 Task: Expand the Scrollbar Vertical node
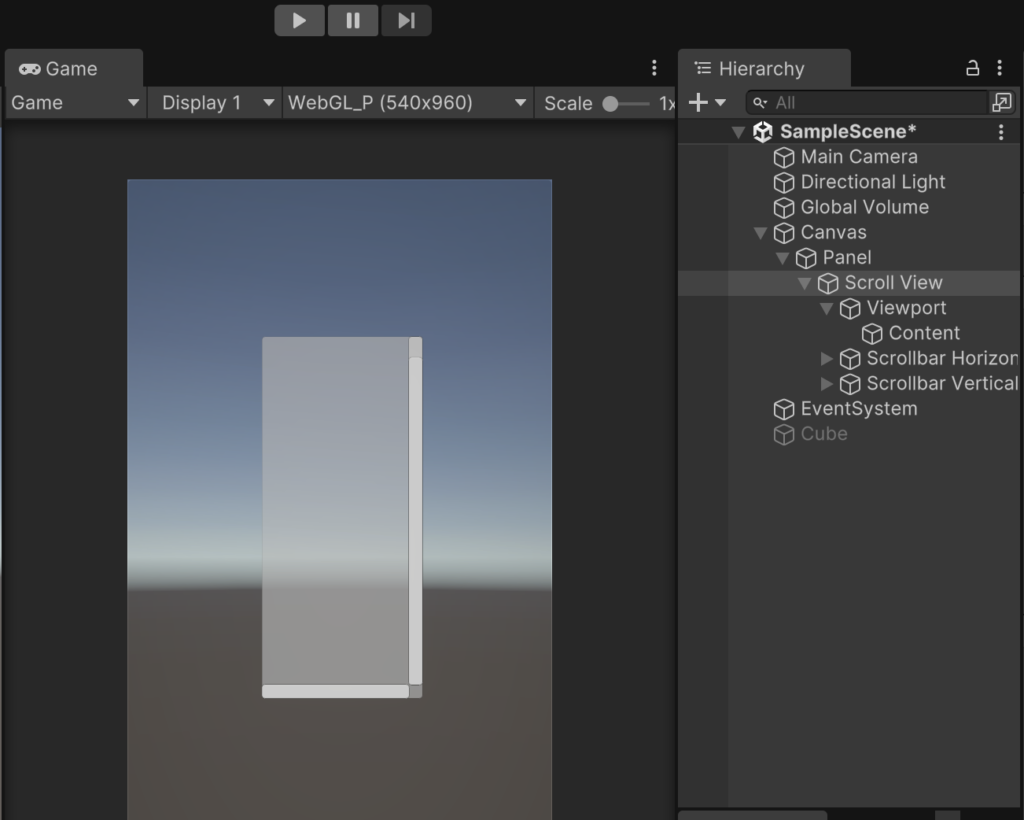click(827, 384)
